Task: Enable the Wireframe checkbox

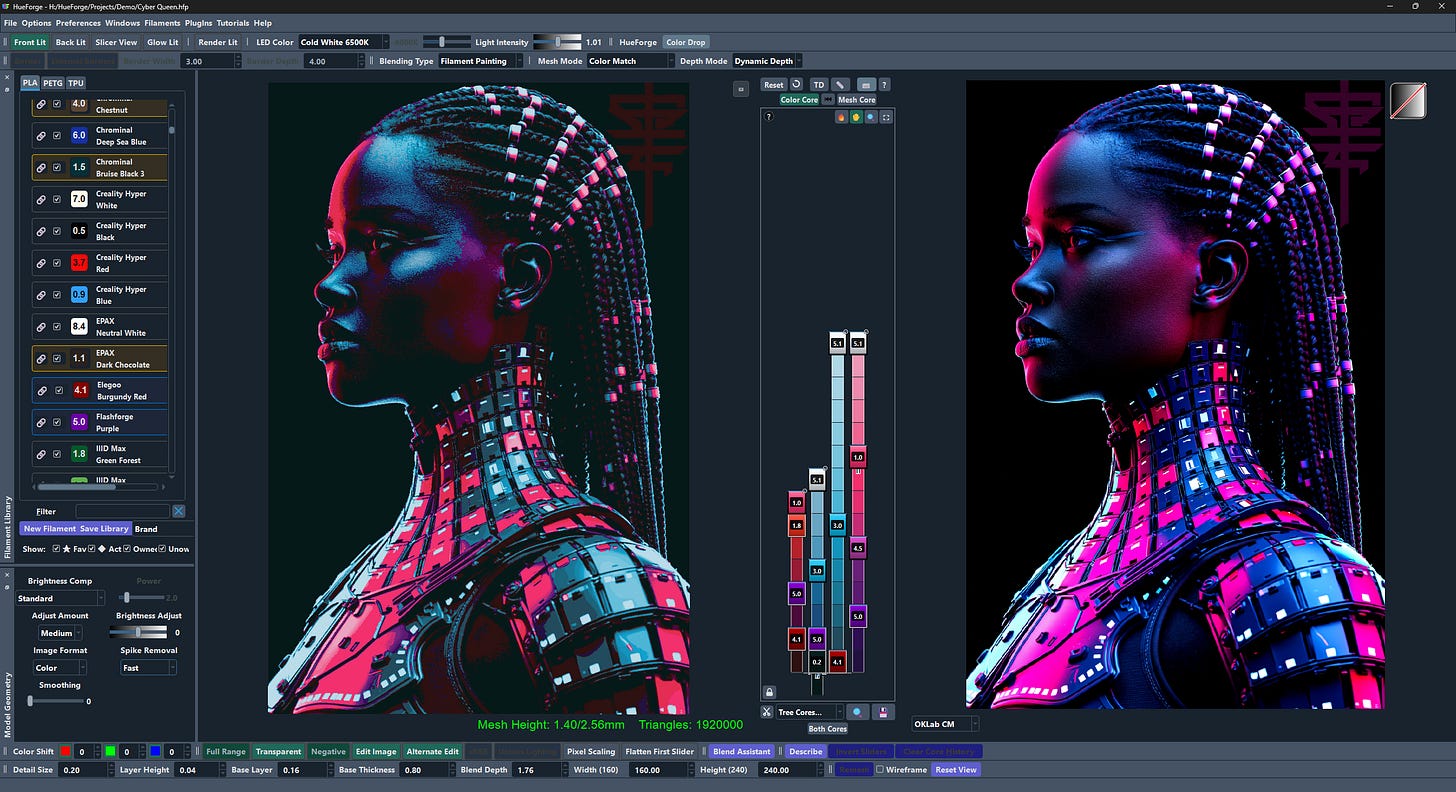Action: pyautogui.click(x=880, y=770)
